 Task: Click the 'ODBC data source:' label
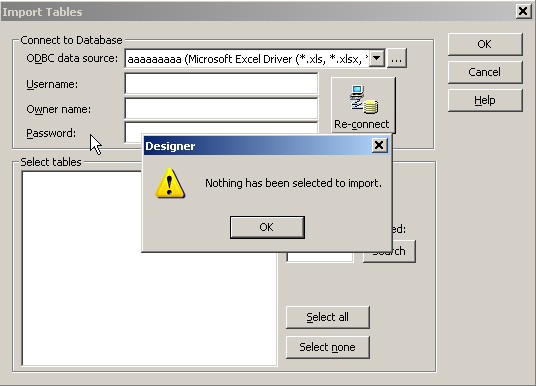pos(72,58)
